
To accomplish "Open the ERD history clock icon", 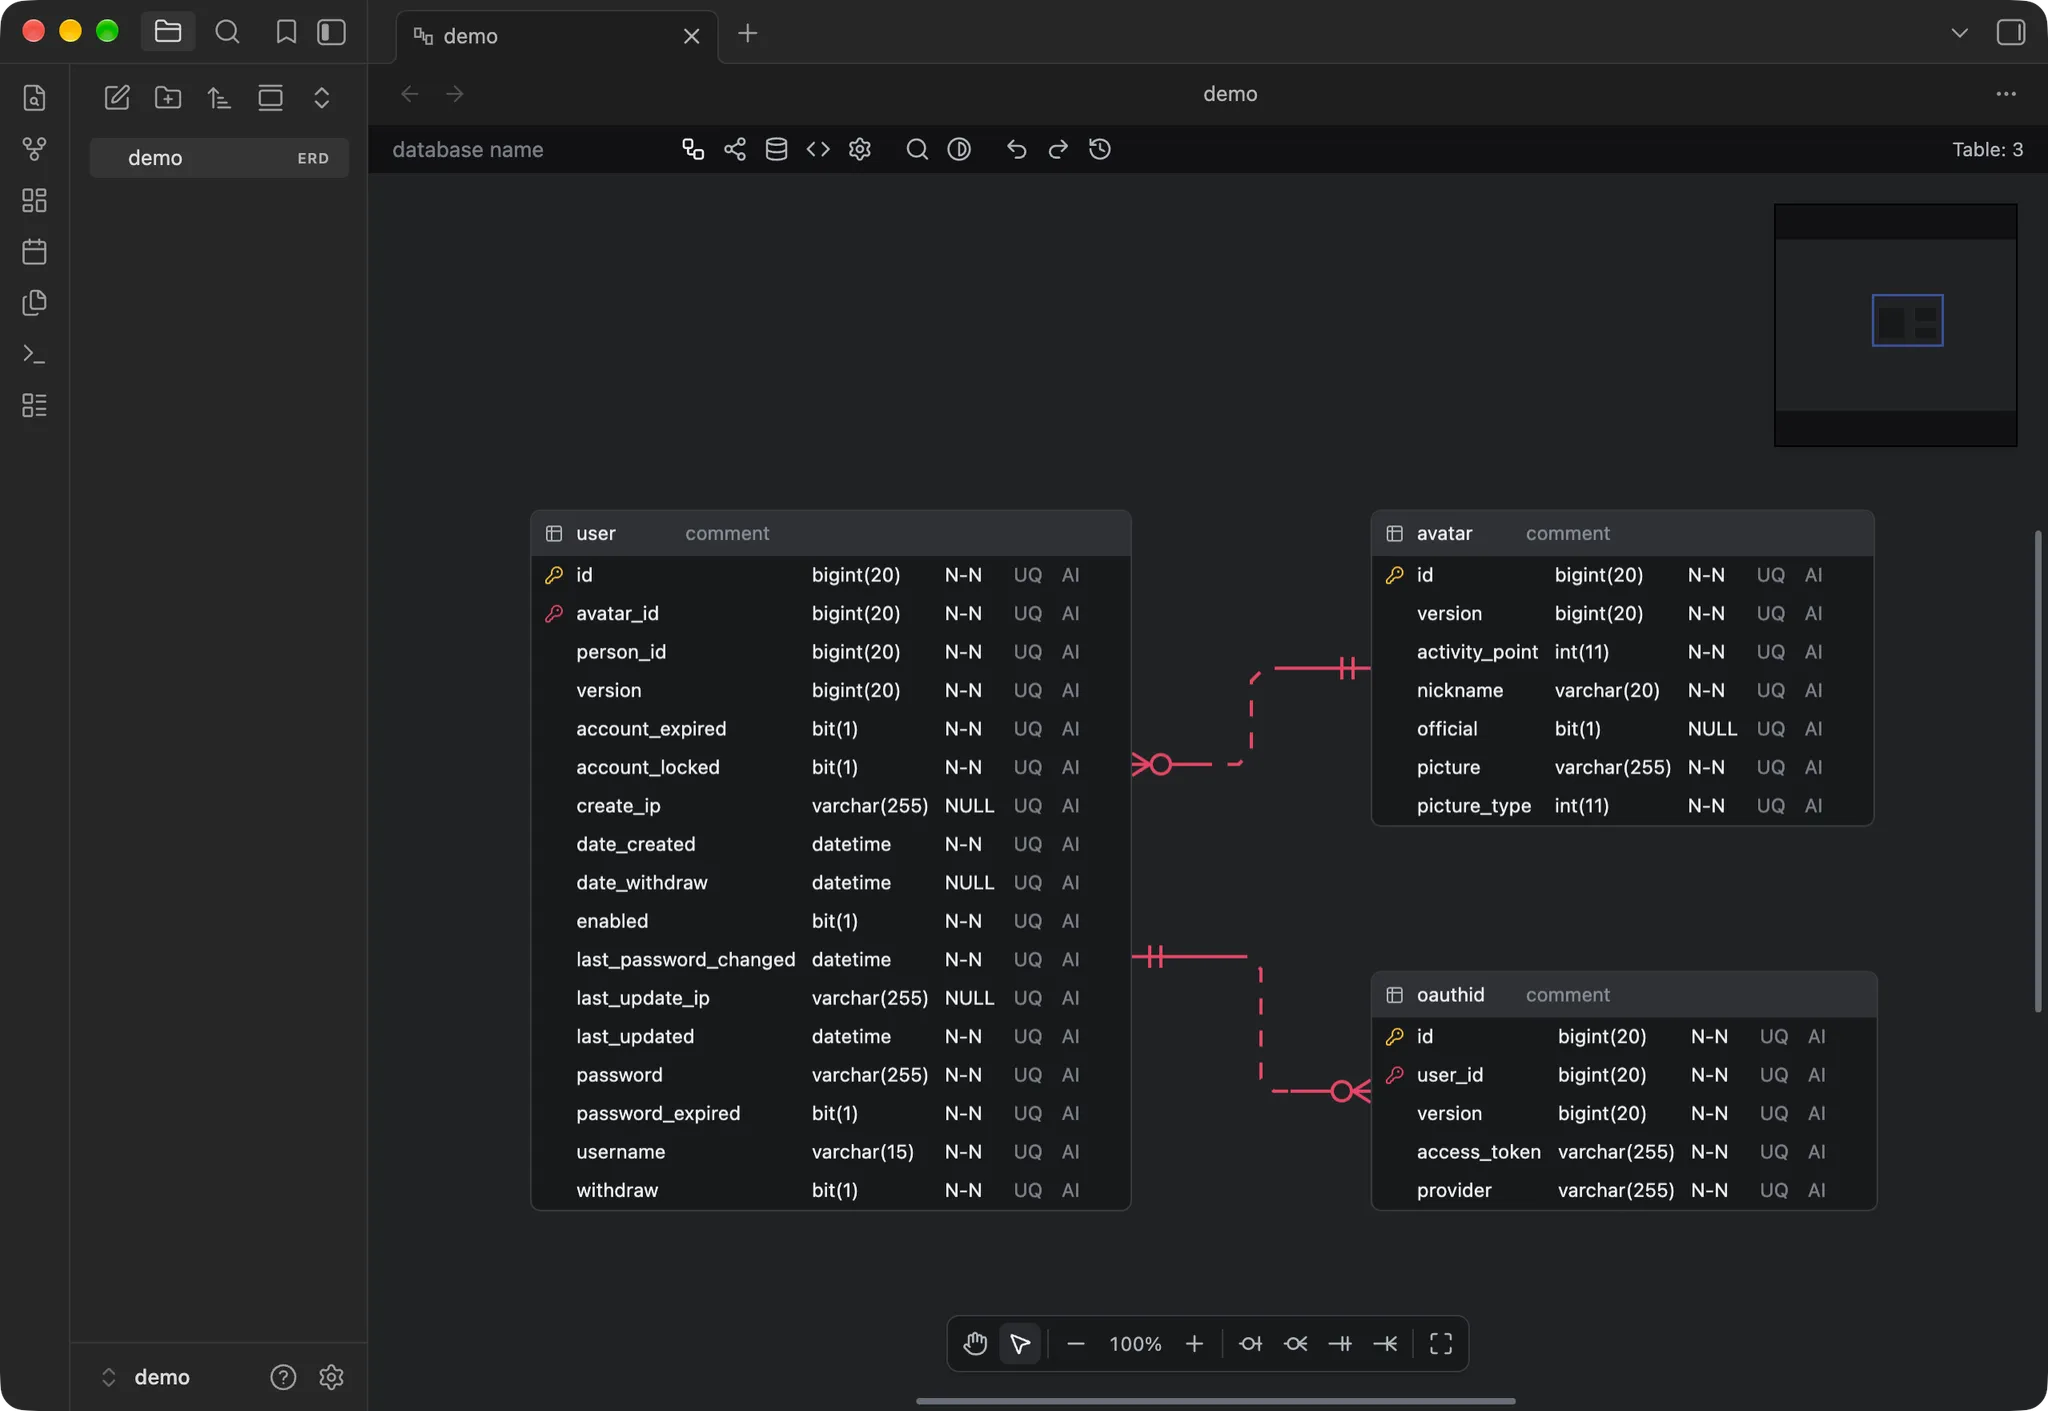I will pyautogui.click(x=1100, y=149).
